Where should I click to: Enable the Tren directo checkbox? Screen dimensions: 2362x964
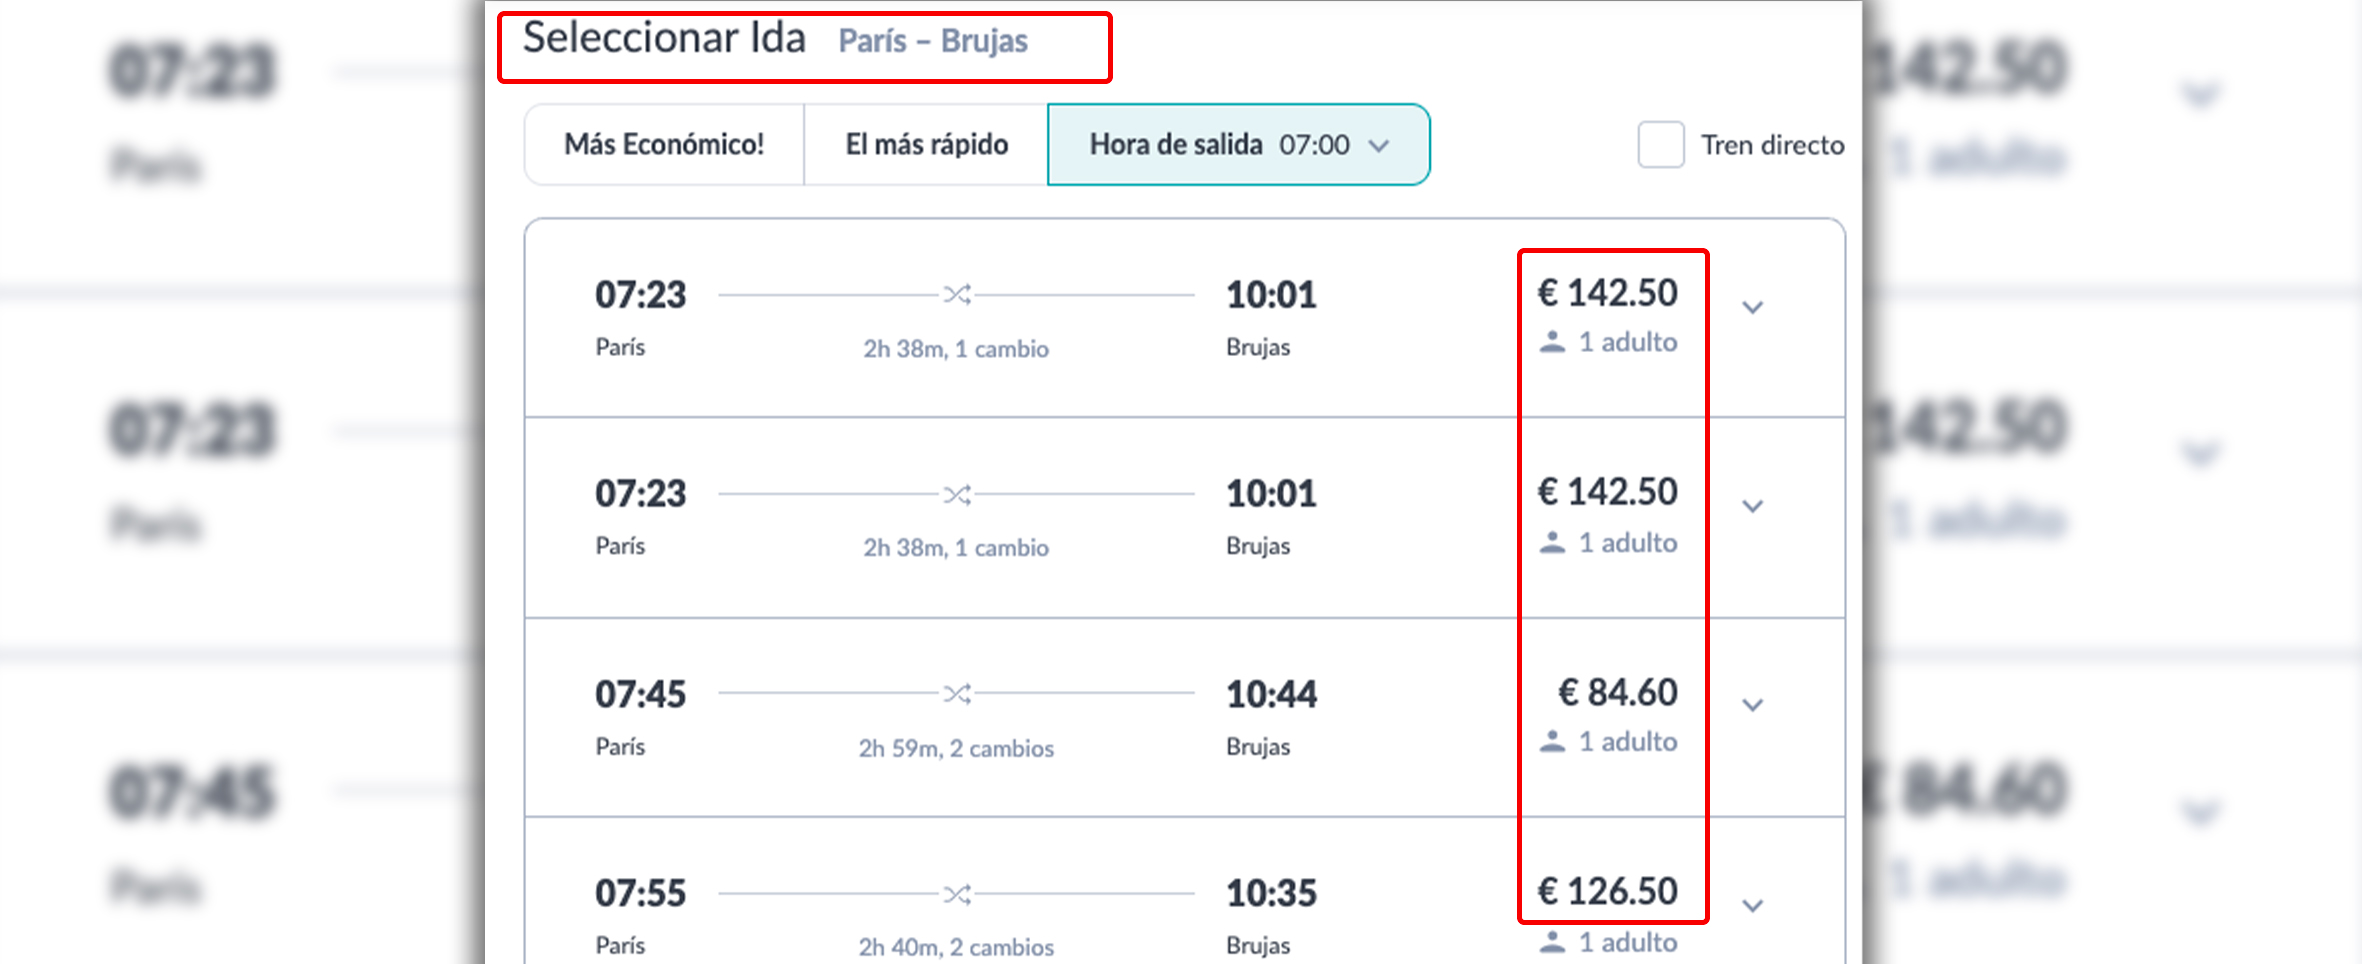(x=1660, y=145)
